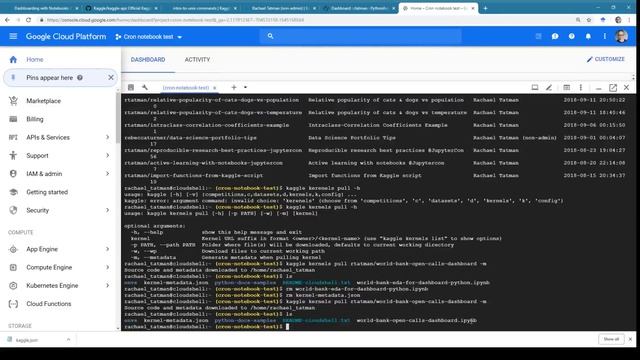Click the search products and resources field
This screenshot has width=640, height=360.
pyautogui.click(x=360, y=36)
